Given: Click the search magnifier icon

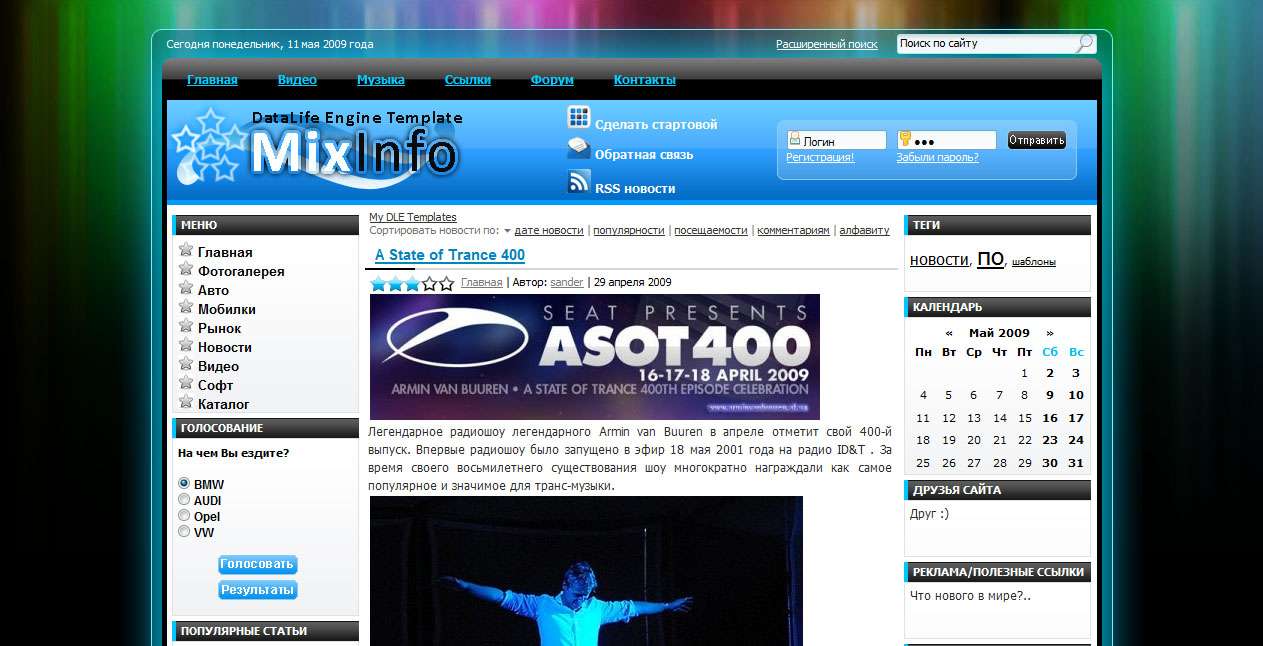Looking at the screenshot, I should (1083, 44).
